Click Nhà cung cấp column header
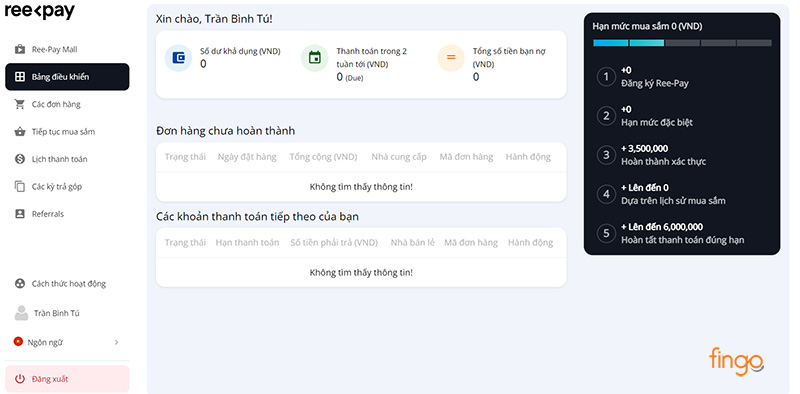Image resolution: width=800 pixels, height=394 pixels. (x=399, y=157)
